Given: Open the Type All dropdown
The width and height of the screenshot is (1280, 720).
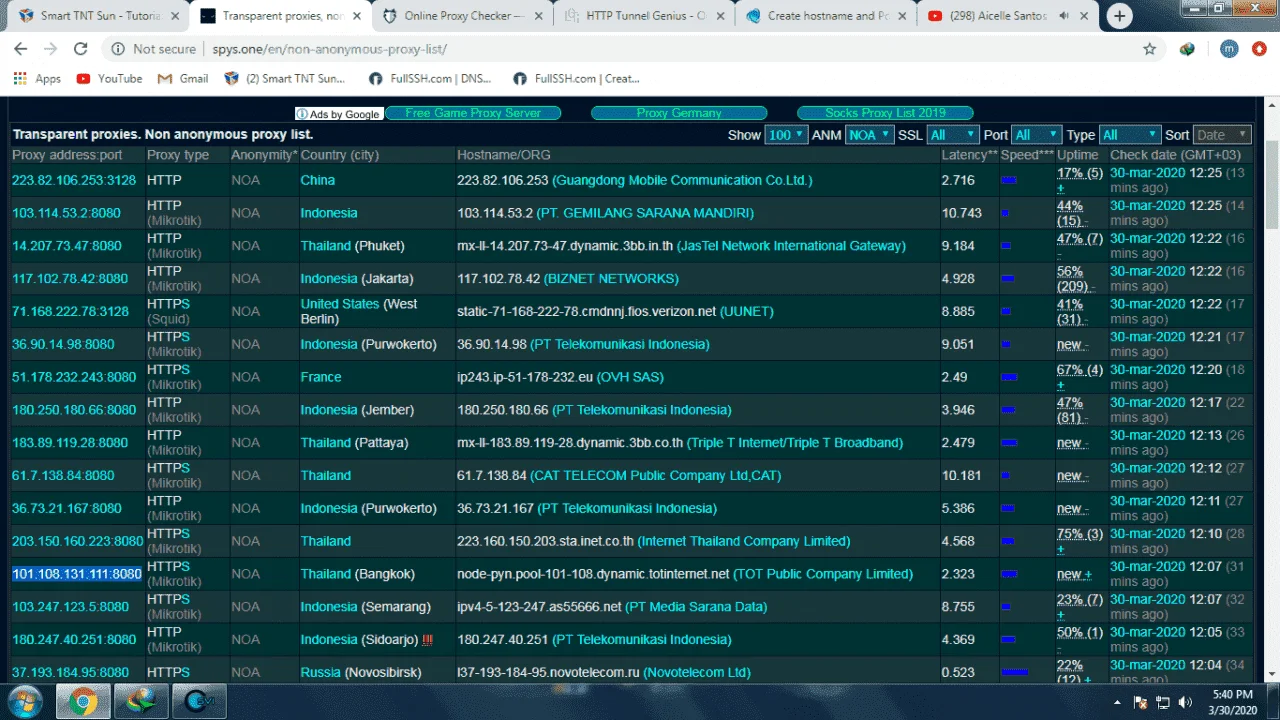Looking at the screenshot, I should click(x=1130, y=135).
